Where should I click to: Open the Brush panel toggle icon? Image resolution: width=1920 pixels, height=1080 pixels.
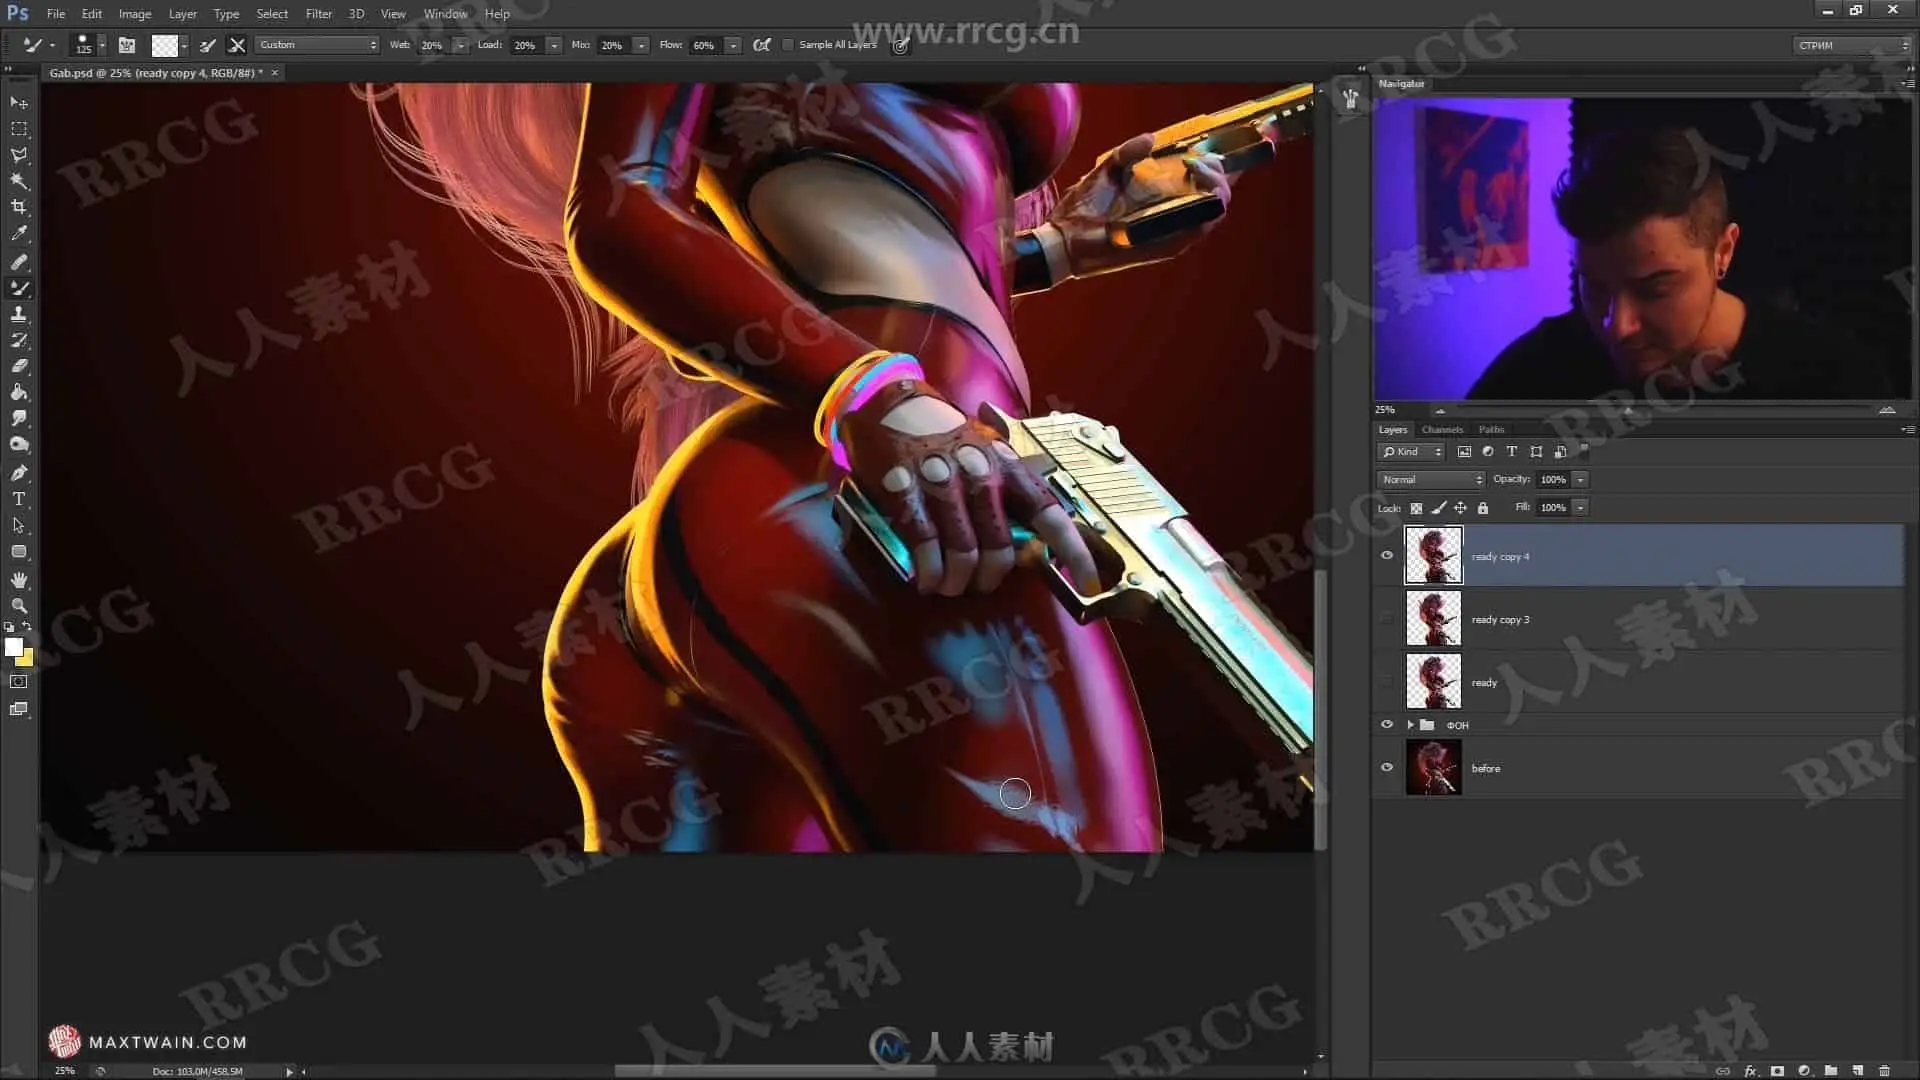[x=127, y=45]
